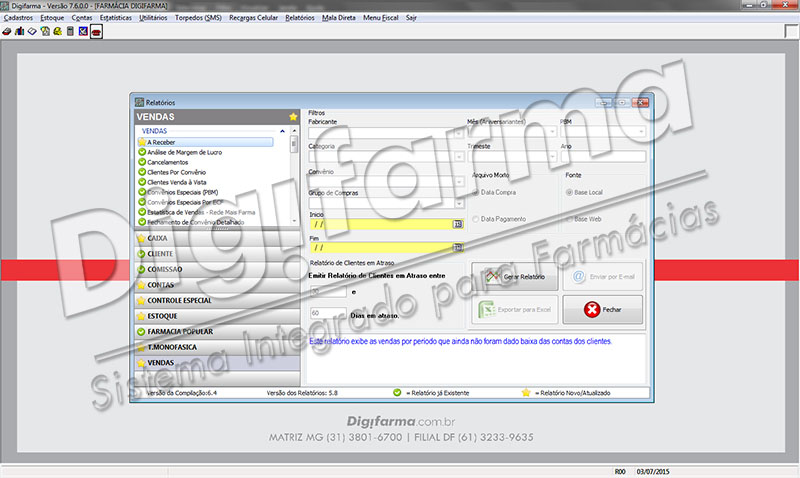This screenshot has width=800, height=478.
Task: Click the blue and red square toolbar icon
Action: click(83, 32)
